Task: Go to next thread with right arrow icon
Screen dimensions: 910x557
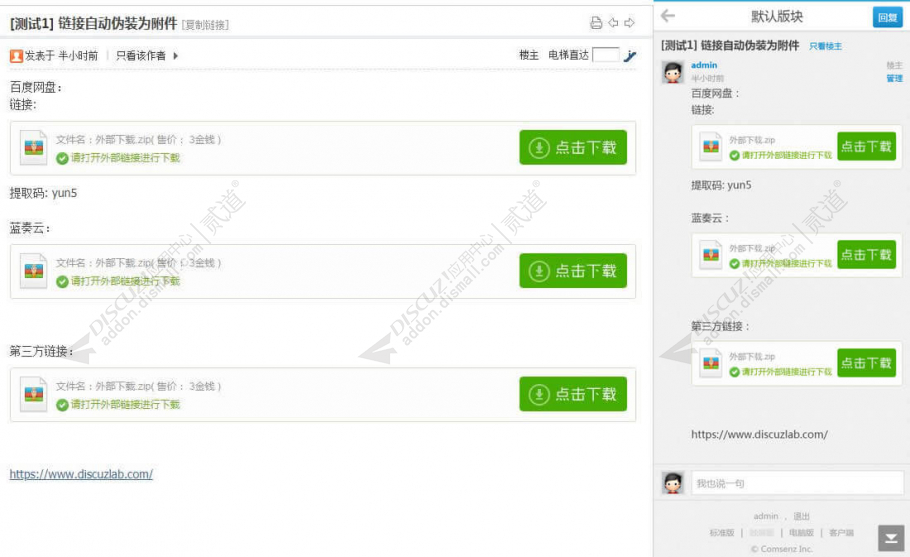Action: point(629,23)
